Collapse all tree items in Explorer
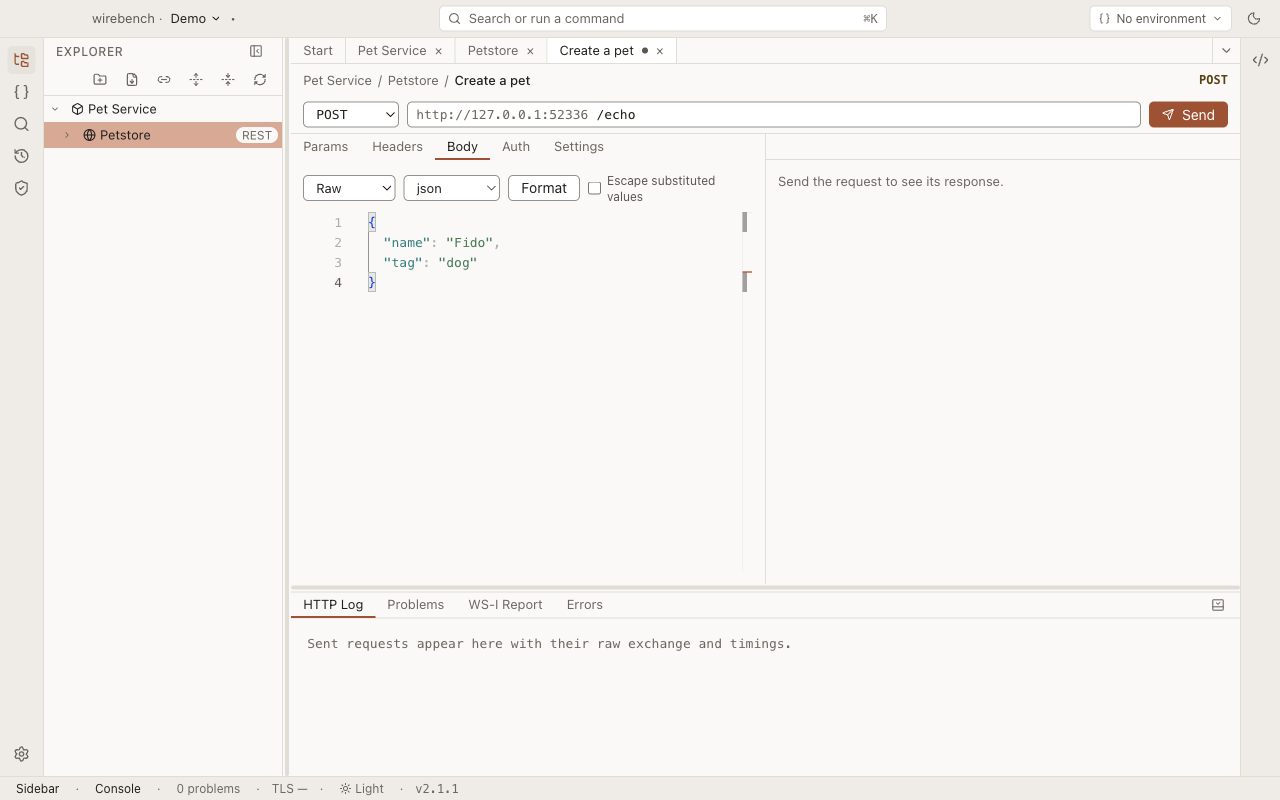Image resolution: width=1280 pixels, height=800 pixels. tap(228, 80)
